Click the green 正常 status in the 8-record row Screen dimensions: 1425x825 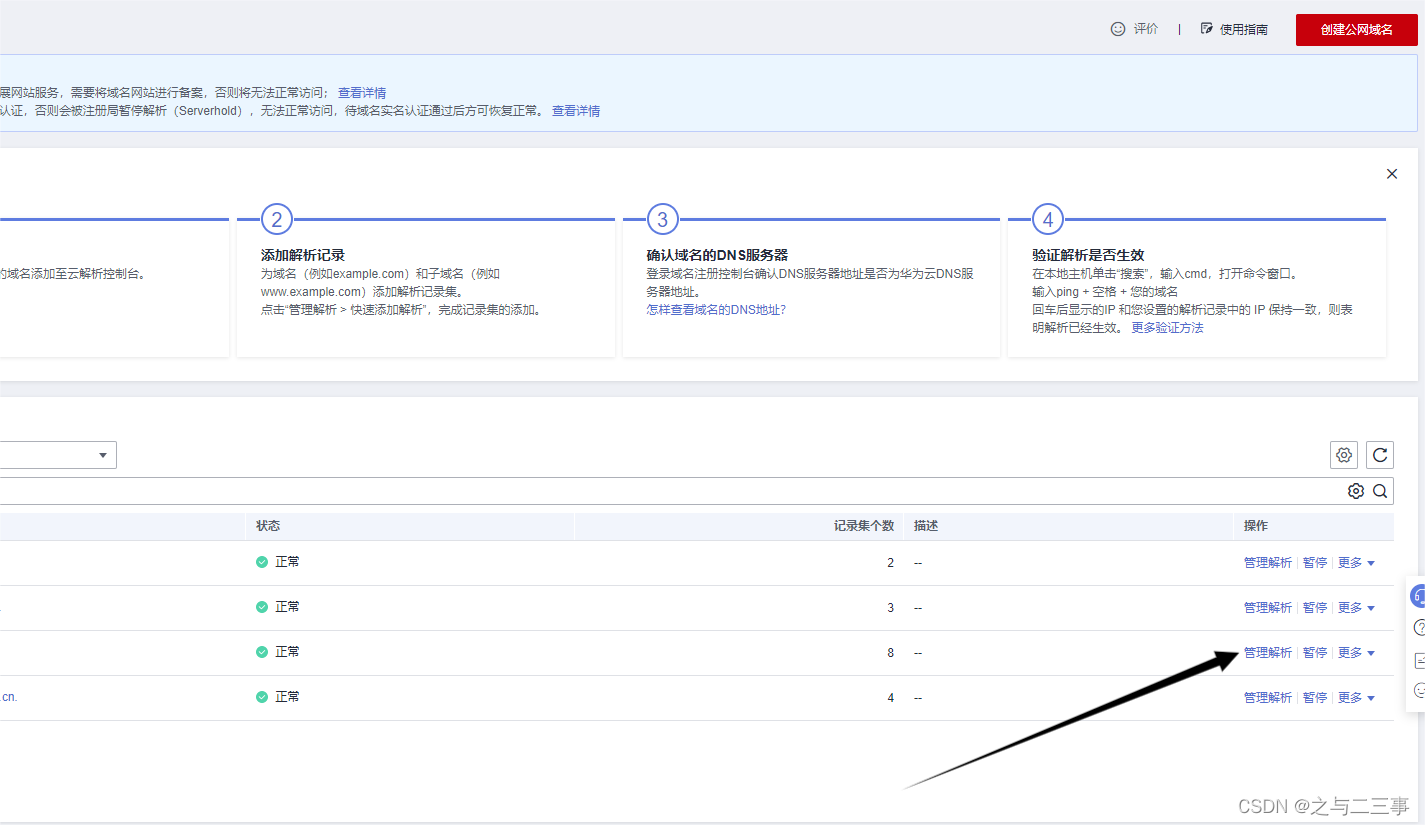(x=278, y=652)
